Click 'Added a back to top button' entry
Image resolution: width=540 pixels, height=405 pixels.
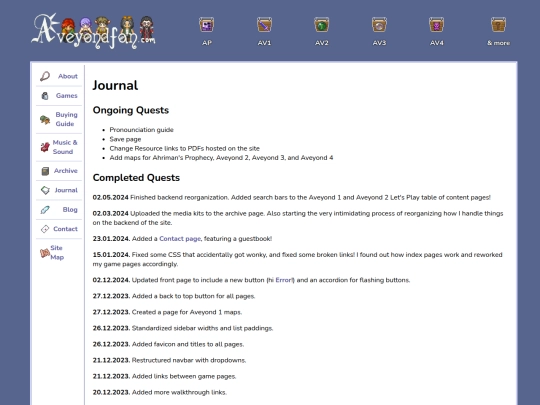pos(174,296)
